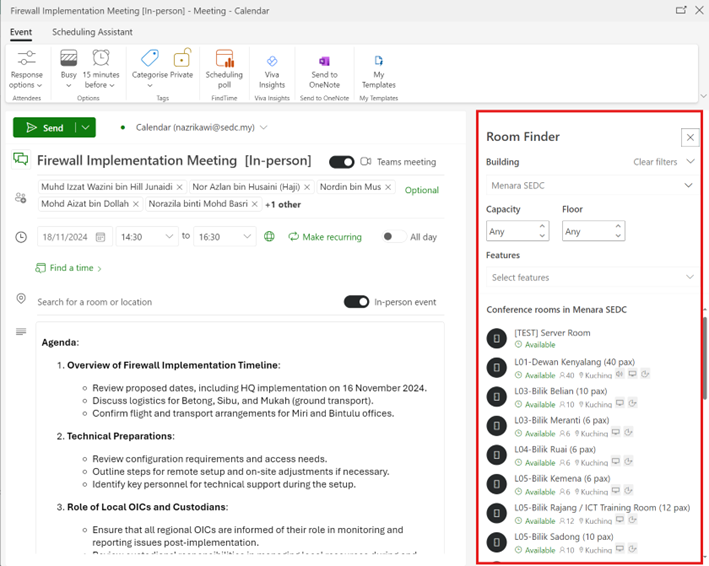Click the green Send button
The width and height of the screenshot is (709, 566).
coord(45,128)
